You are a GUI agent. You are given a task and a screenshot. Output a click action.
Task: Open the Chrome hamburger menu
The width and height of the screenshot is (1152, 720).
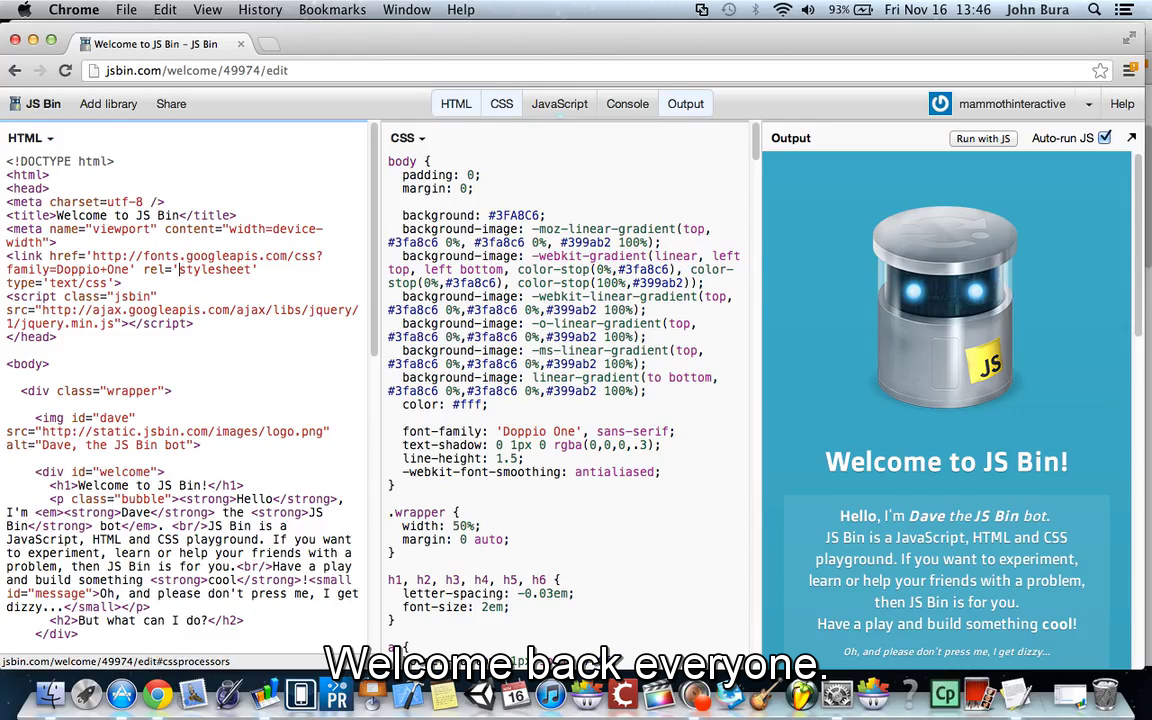point(1130,71)
